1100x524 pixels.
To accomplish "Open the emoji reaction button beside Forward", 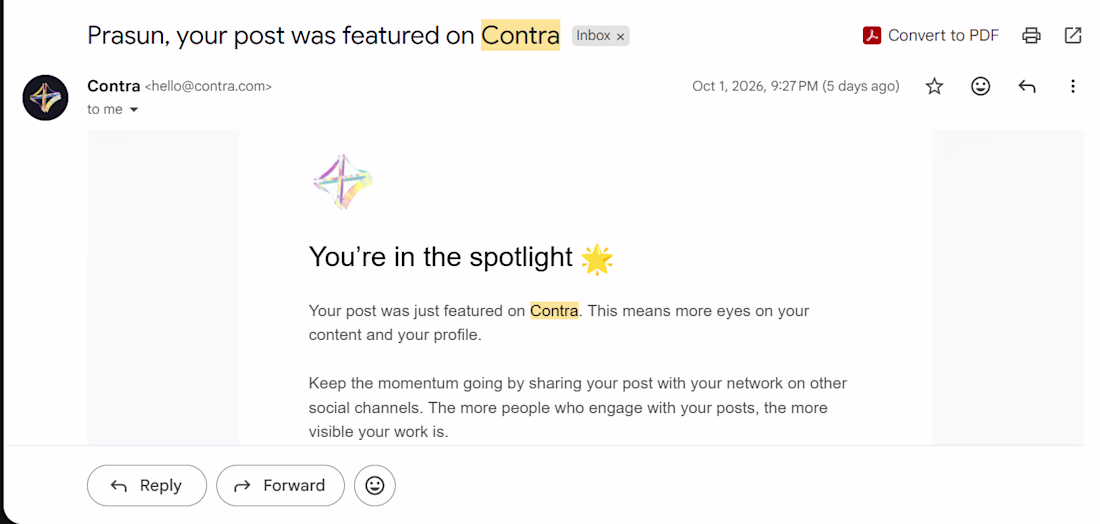I will tap(375, 485).
